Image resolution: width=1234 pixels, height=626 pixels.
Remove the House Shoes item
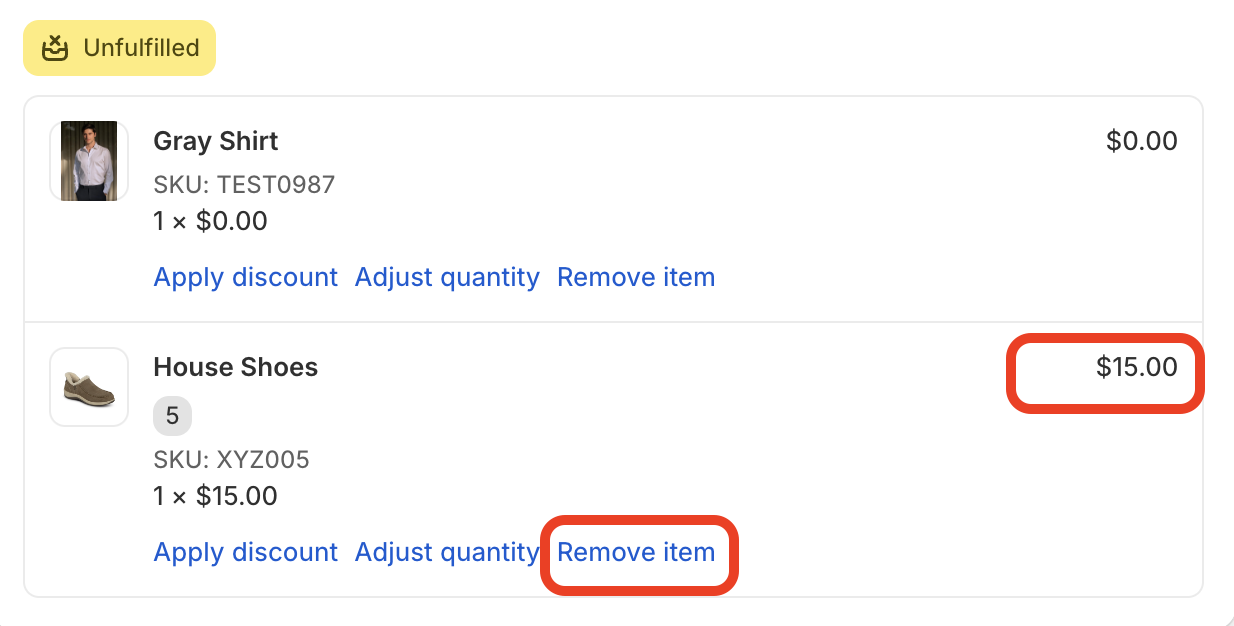[636, 552]
